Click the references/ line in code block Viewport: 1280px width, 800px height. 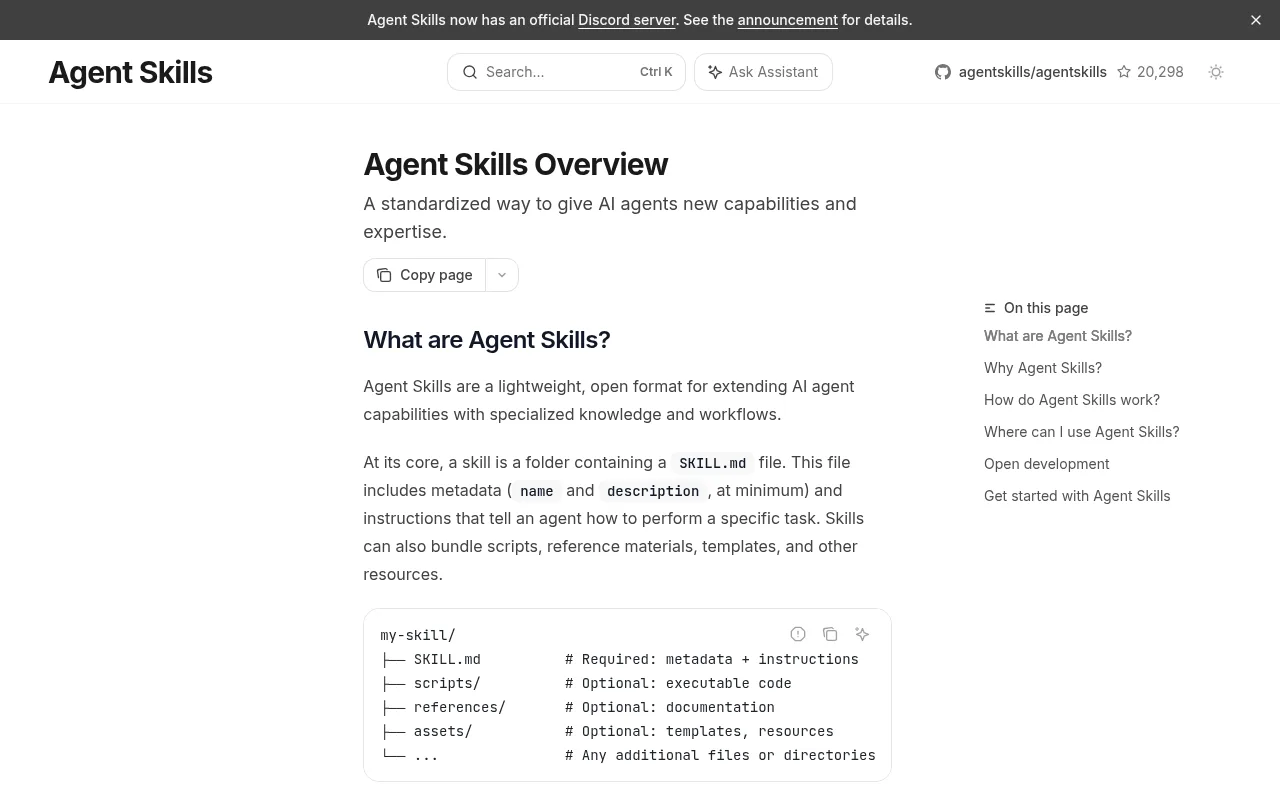pos(460,707)
